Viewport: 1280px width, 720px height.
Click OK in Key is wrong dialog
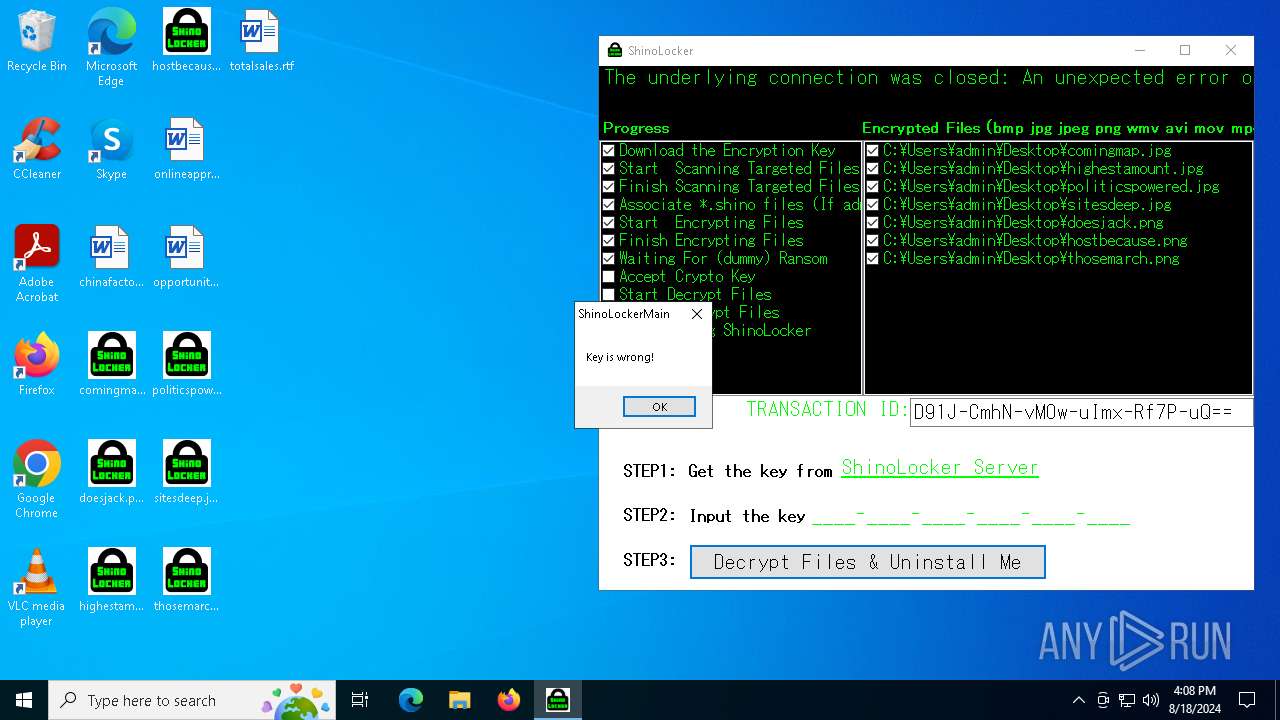pos(659,407)
